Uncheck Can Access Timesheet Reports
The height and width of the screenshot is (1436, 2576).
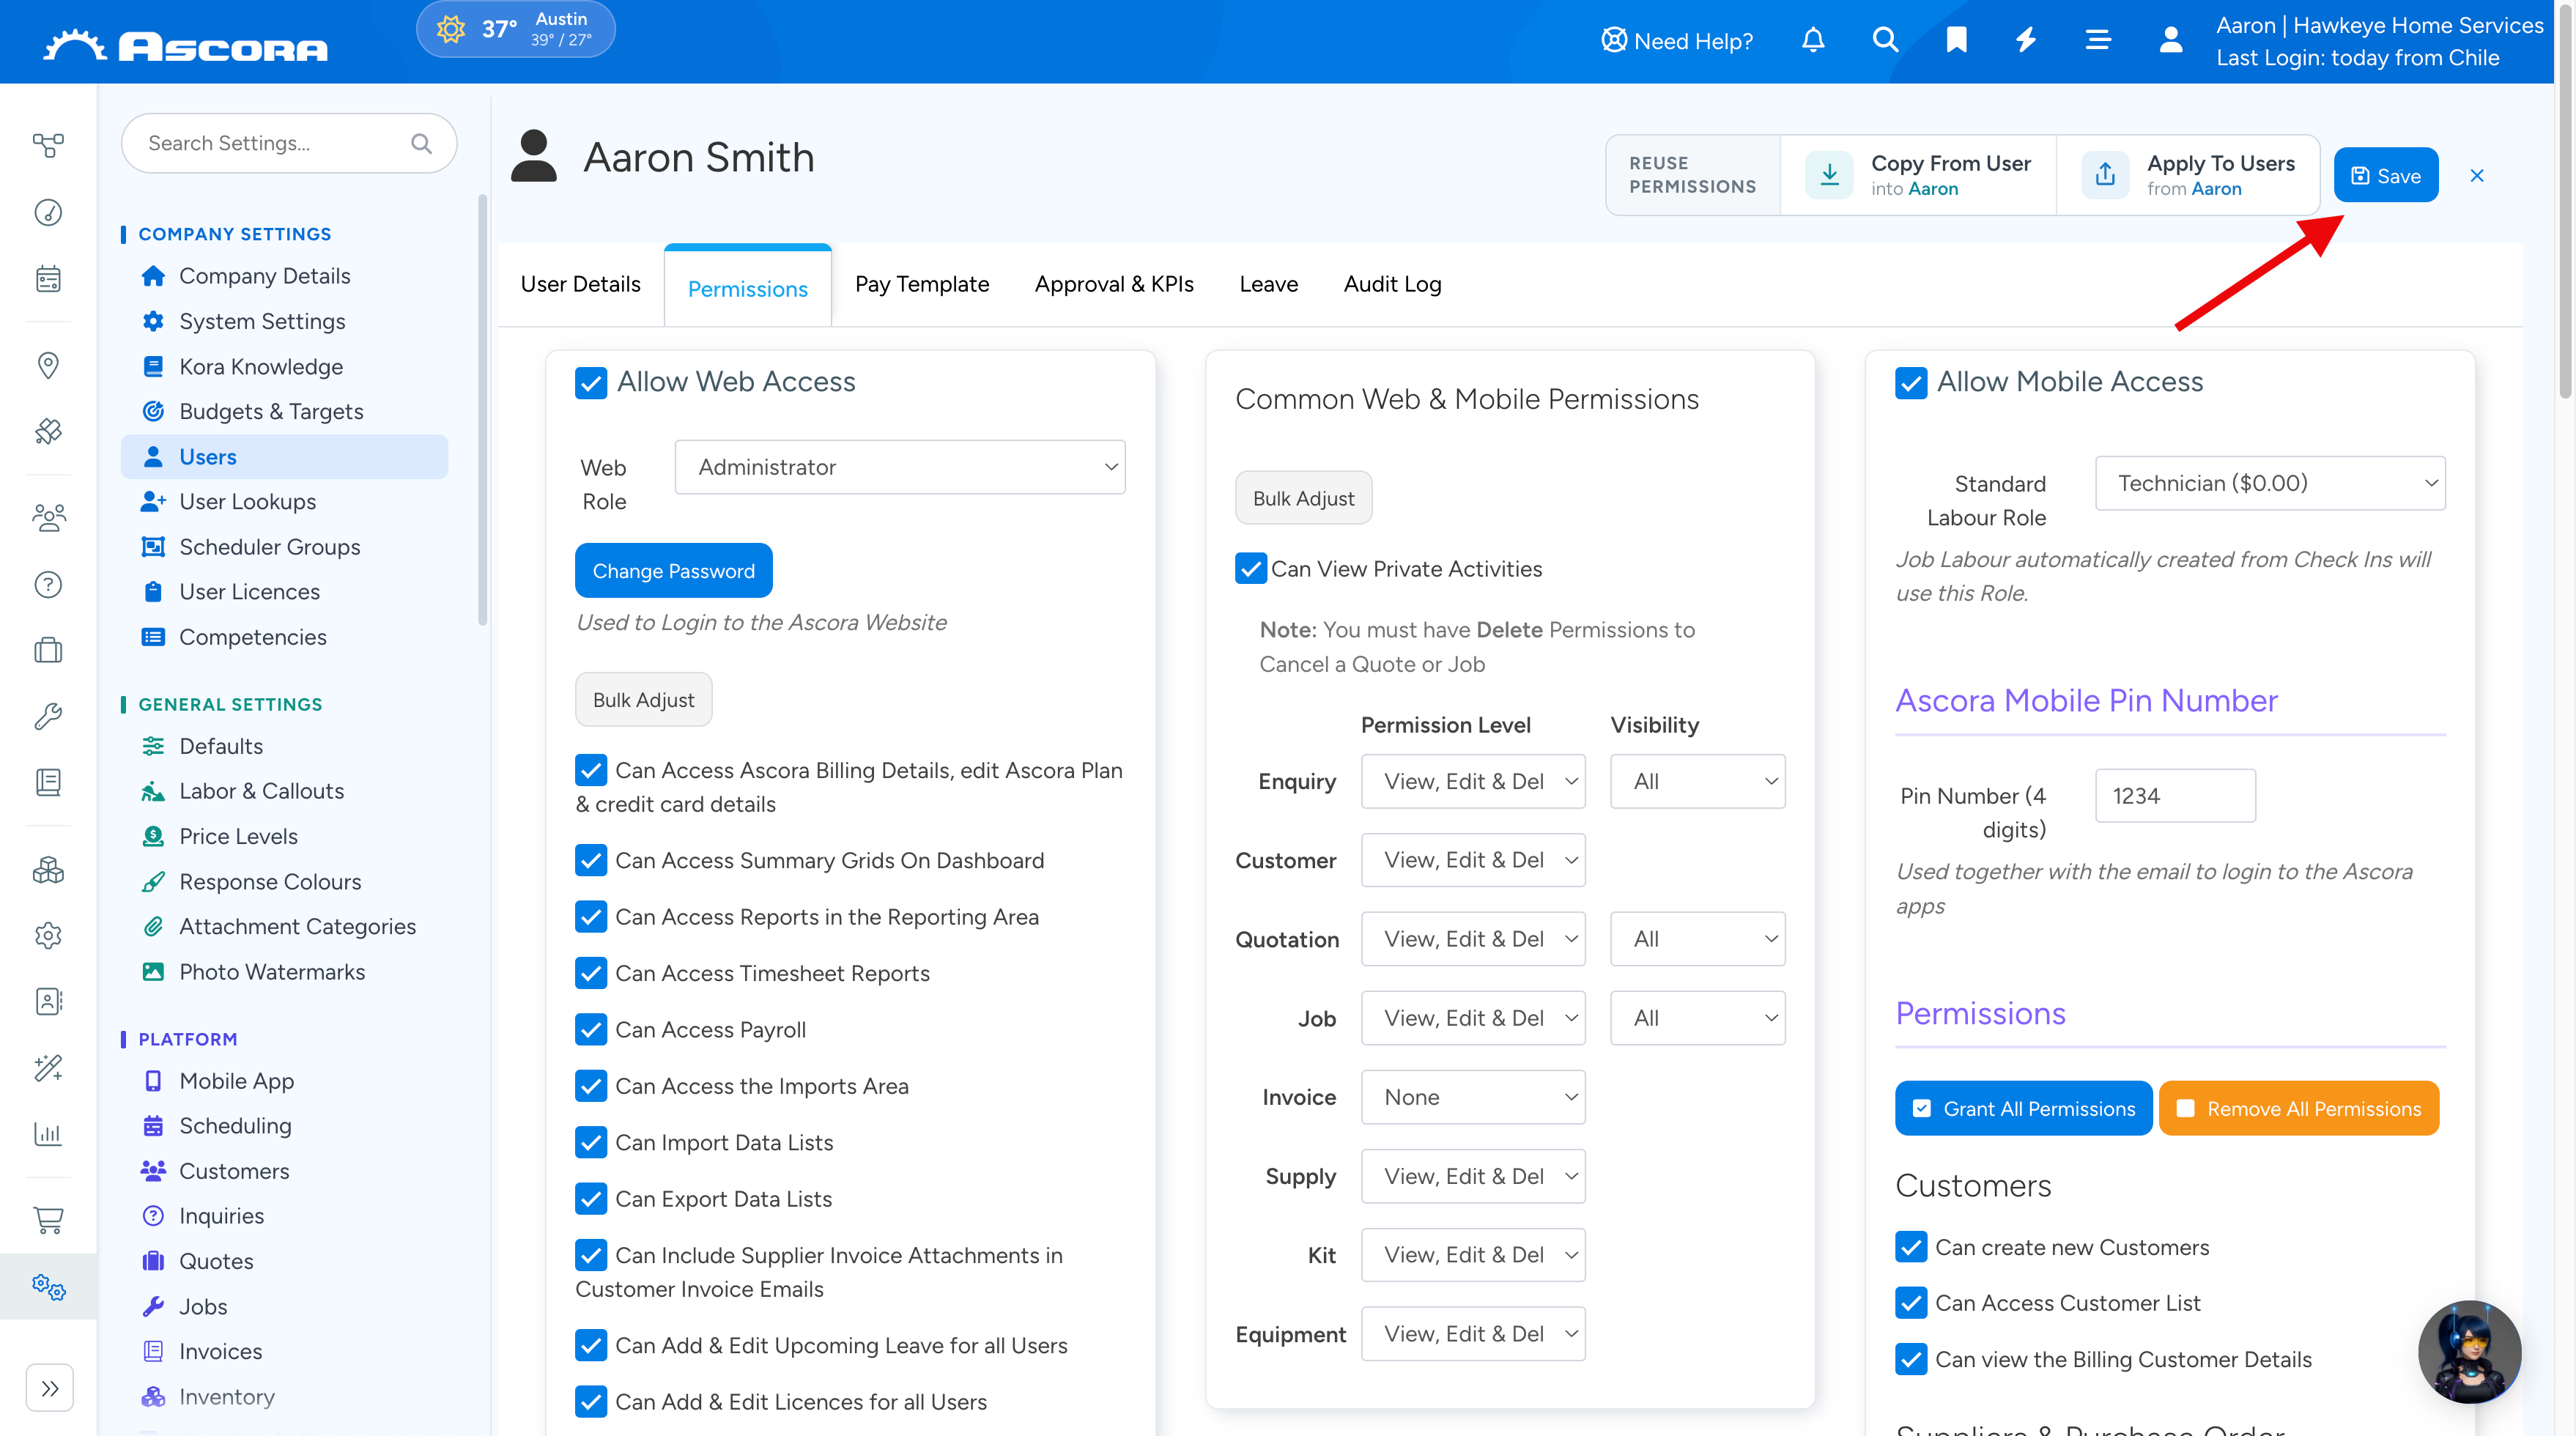[591, 973]
